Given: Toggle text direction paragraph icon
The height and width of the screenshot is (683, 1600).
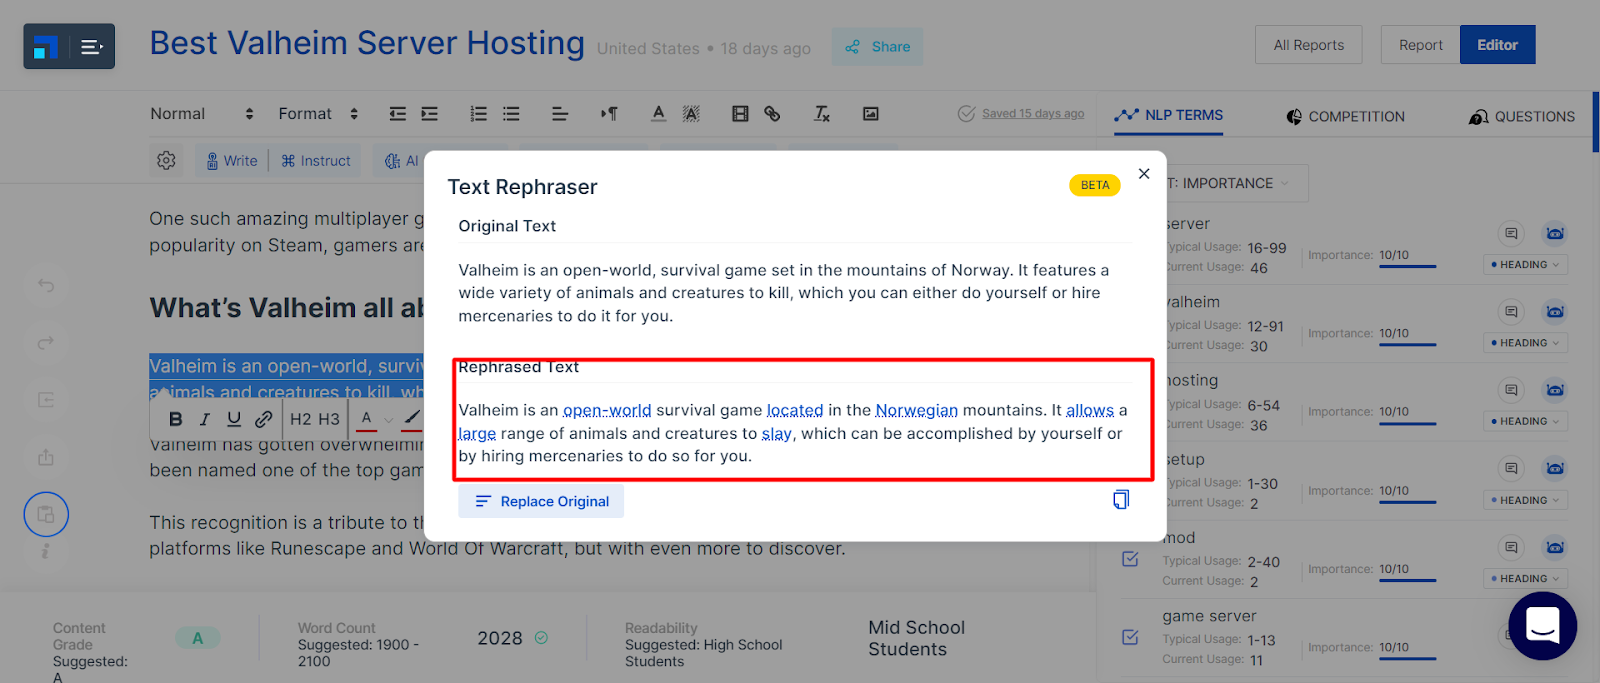Looking at the screenshot, I should click(609, 114).
